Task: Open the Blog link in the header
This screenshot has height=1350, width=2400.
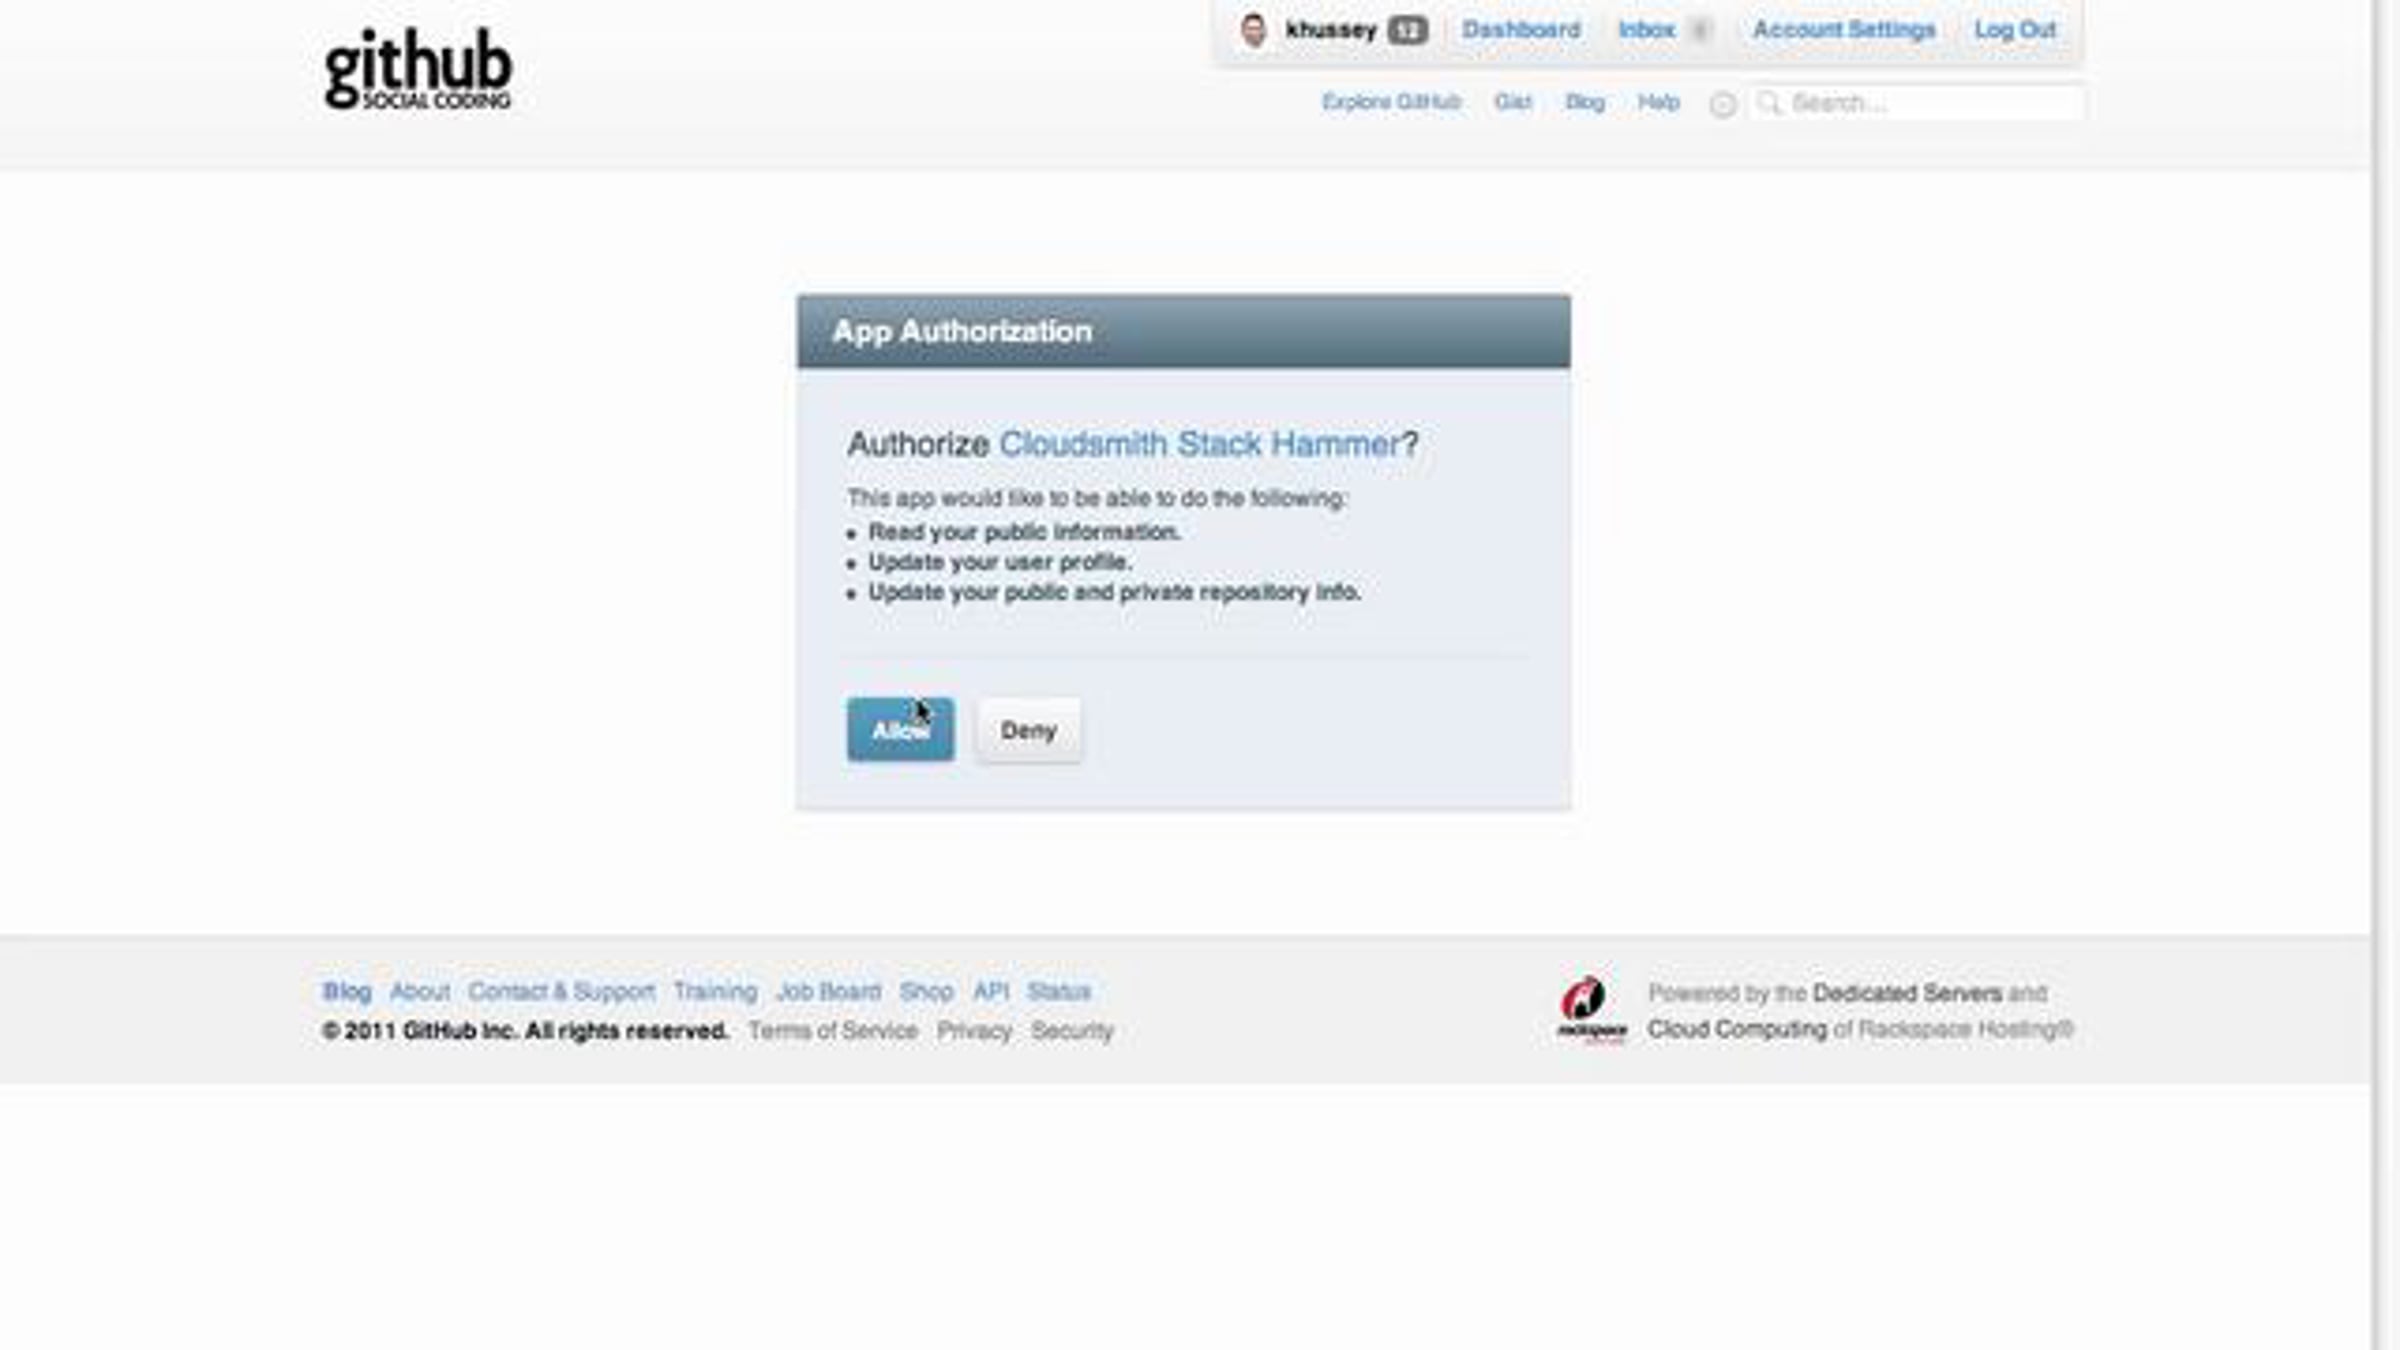Action: (1585, 102)
